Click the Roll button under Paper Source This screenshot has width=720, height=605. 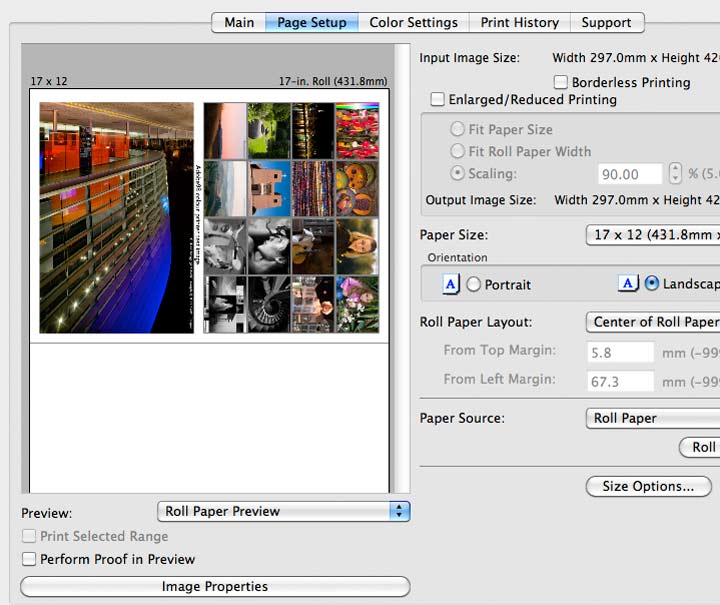coord(699,447)
